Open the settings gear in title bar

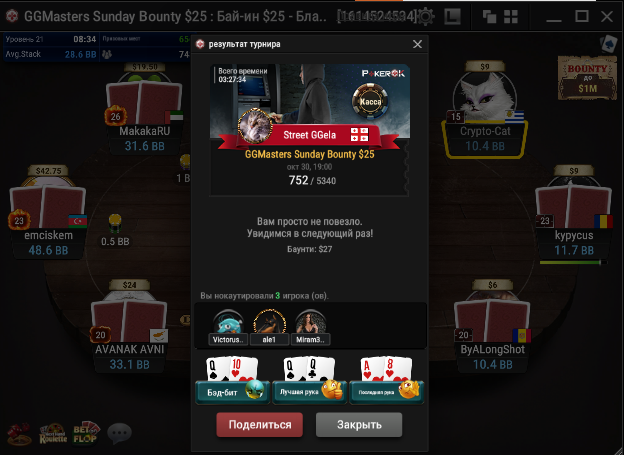click(x=425, y=17)
